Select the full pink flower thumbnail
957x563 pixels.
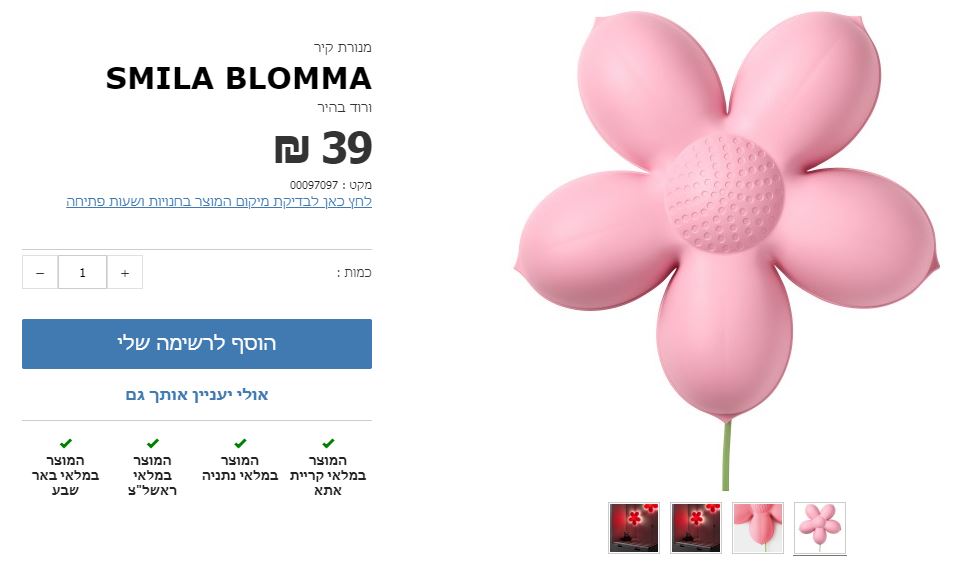pos(820,528)
